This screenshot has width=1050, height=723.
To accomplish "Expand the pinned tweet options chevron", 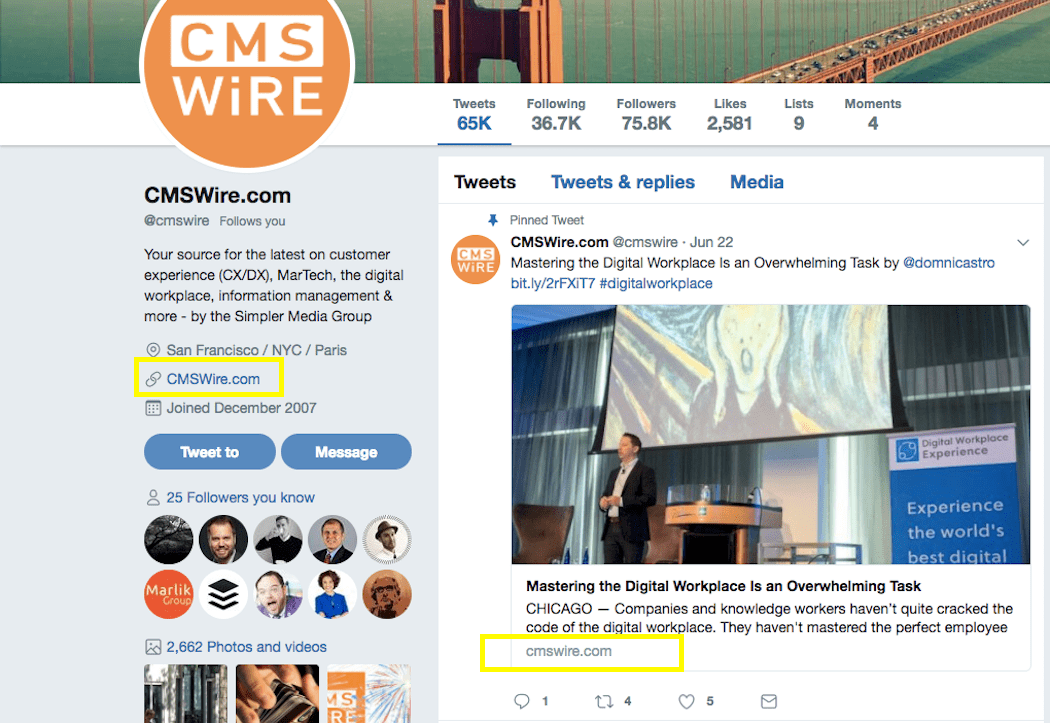I will [1023, 242].
